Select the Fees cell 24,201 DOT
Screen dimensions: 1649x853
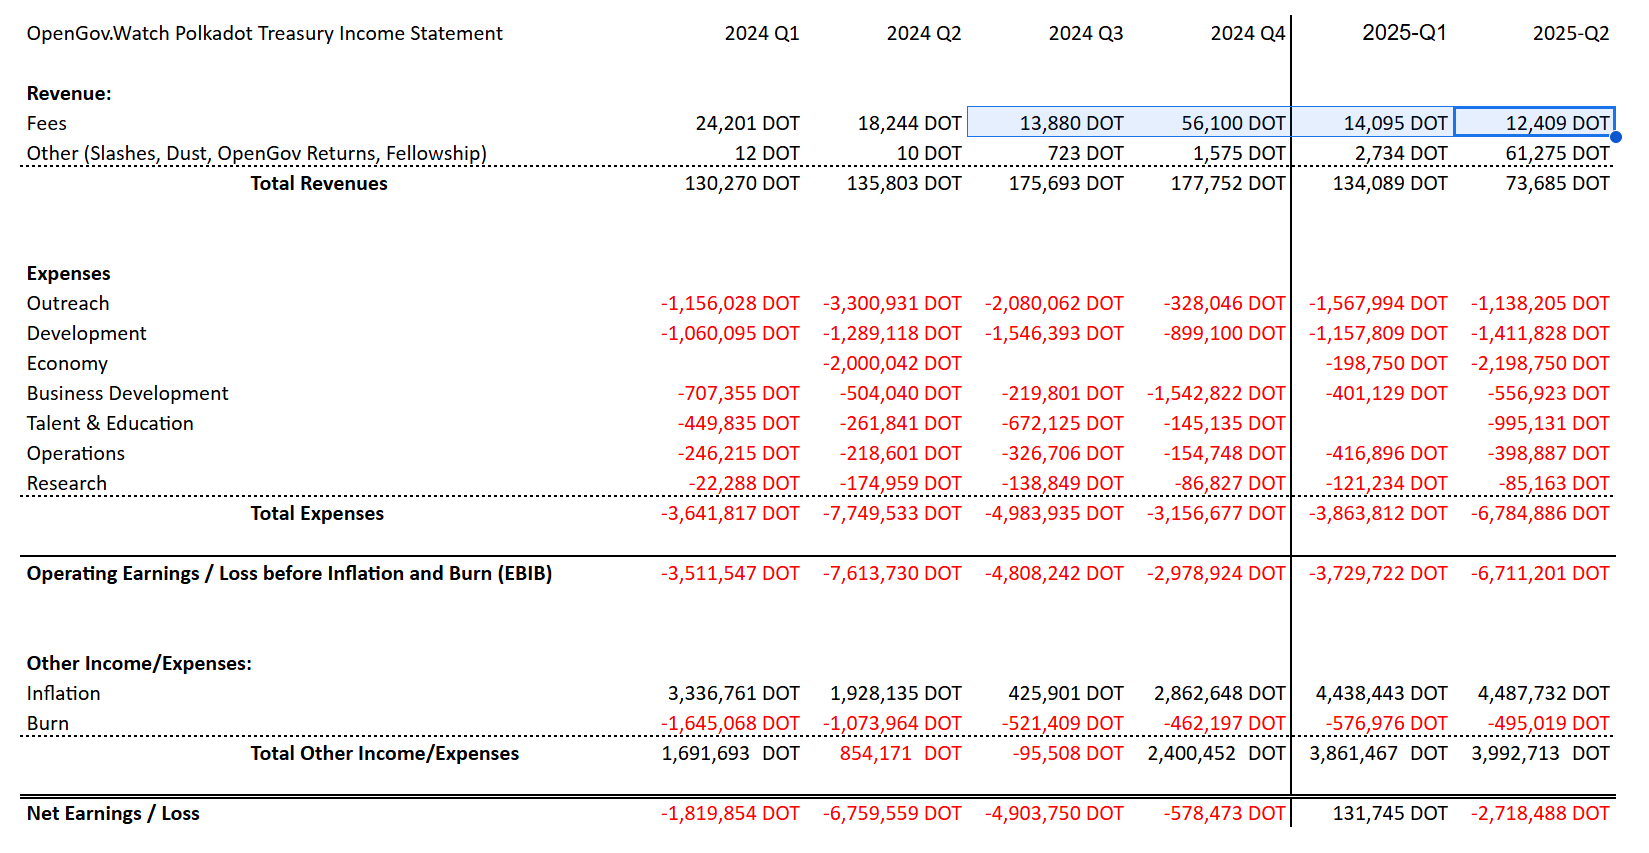click(748, 123)
